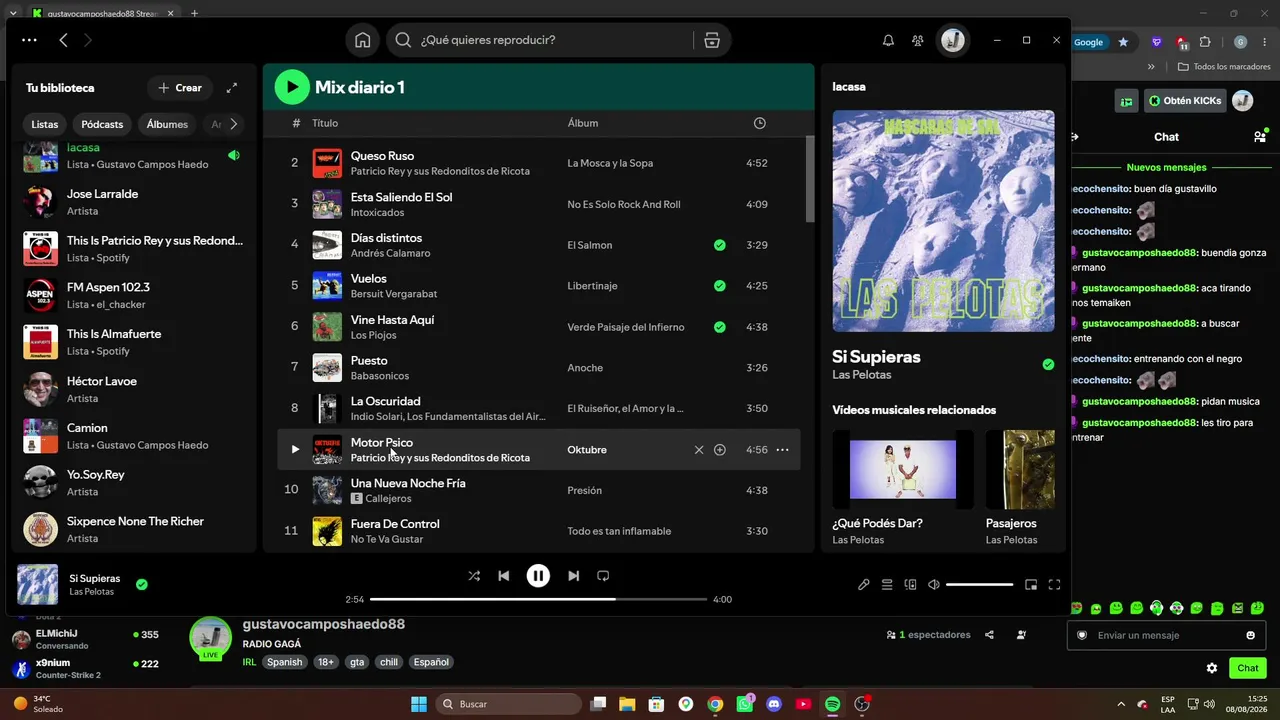Viewport: 1280px width, 720px height.
Task: Open emoji picker in chat input
Action: pyautogui.click(x=1250, y=635)
